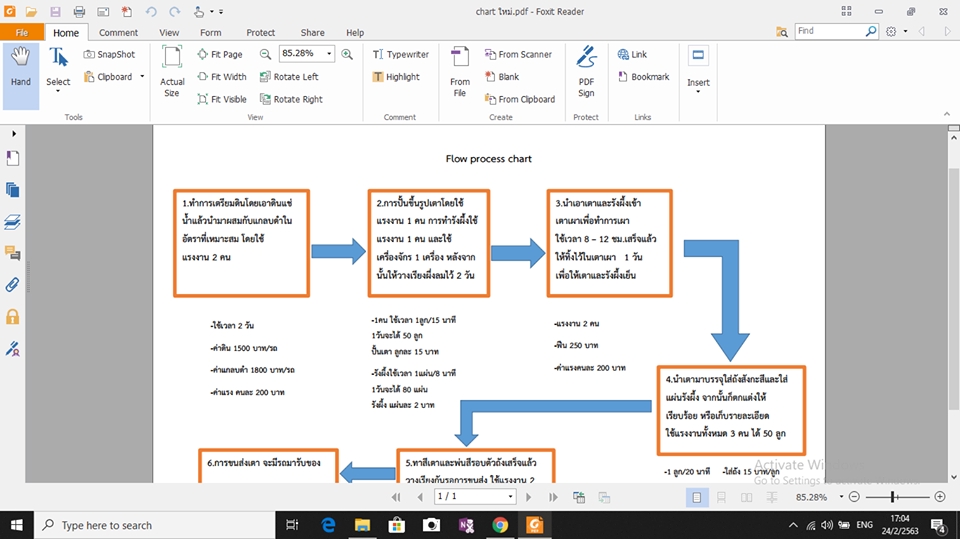Viewport: 960px width, 539px height.
Task: Activate the Typewriter tool
Action: click(x=401, y=54)
